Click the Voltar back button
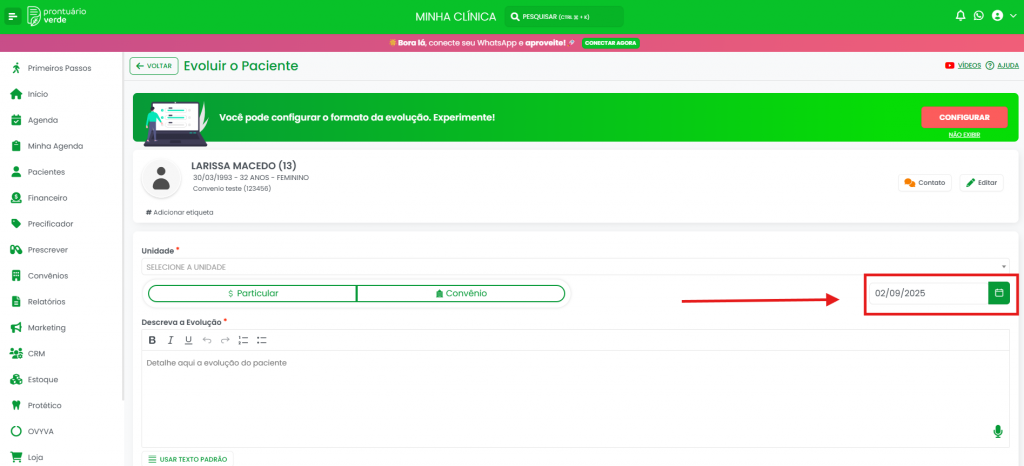The height and width of the screenshot is (466, 1024). [154, 66]
